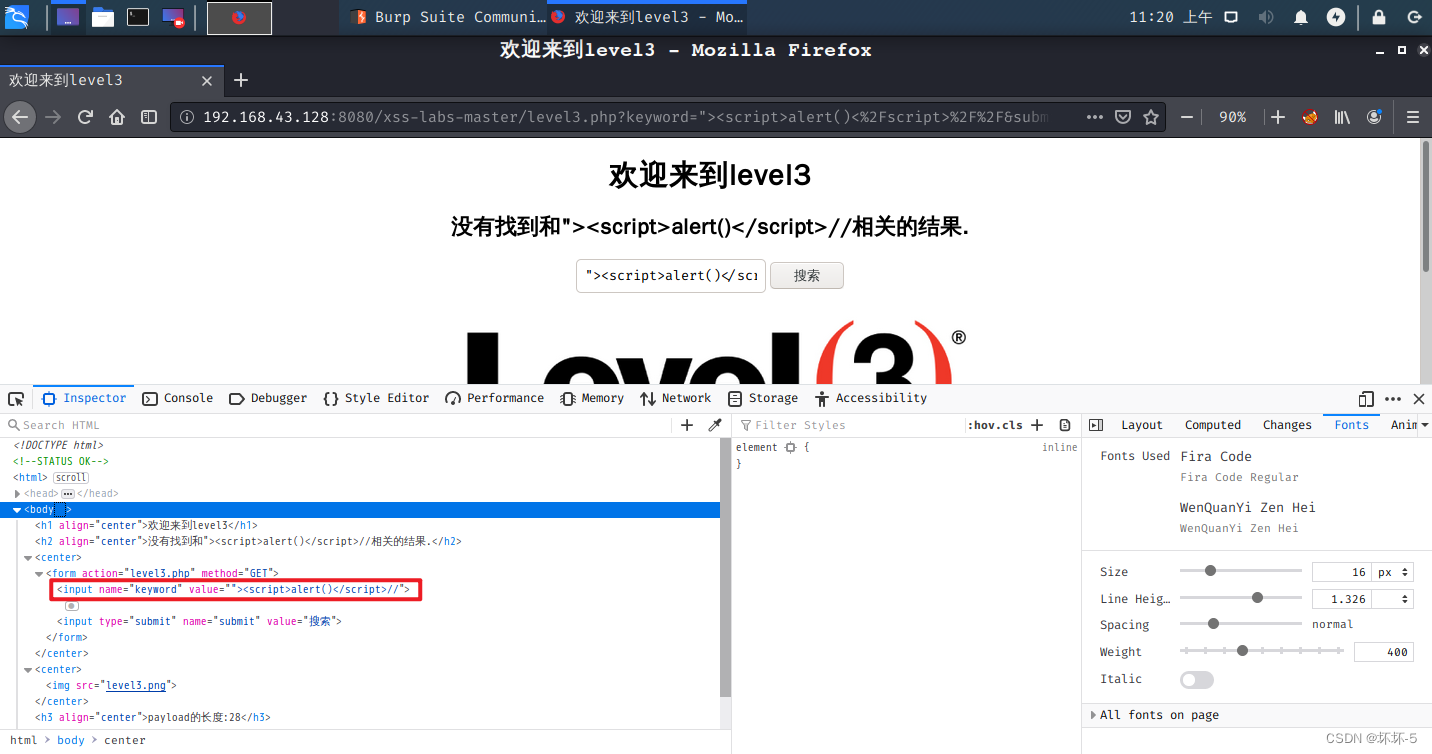The width and height of the screenshot is (1432, 754).
Task: Collapse the second center element node
Action: tap(29, 670)
